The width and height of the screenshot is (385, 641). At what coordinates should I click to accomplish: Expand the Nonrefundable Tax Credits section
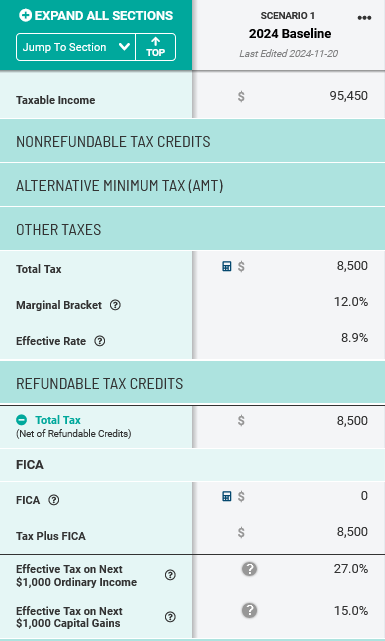pos(192,141)
